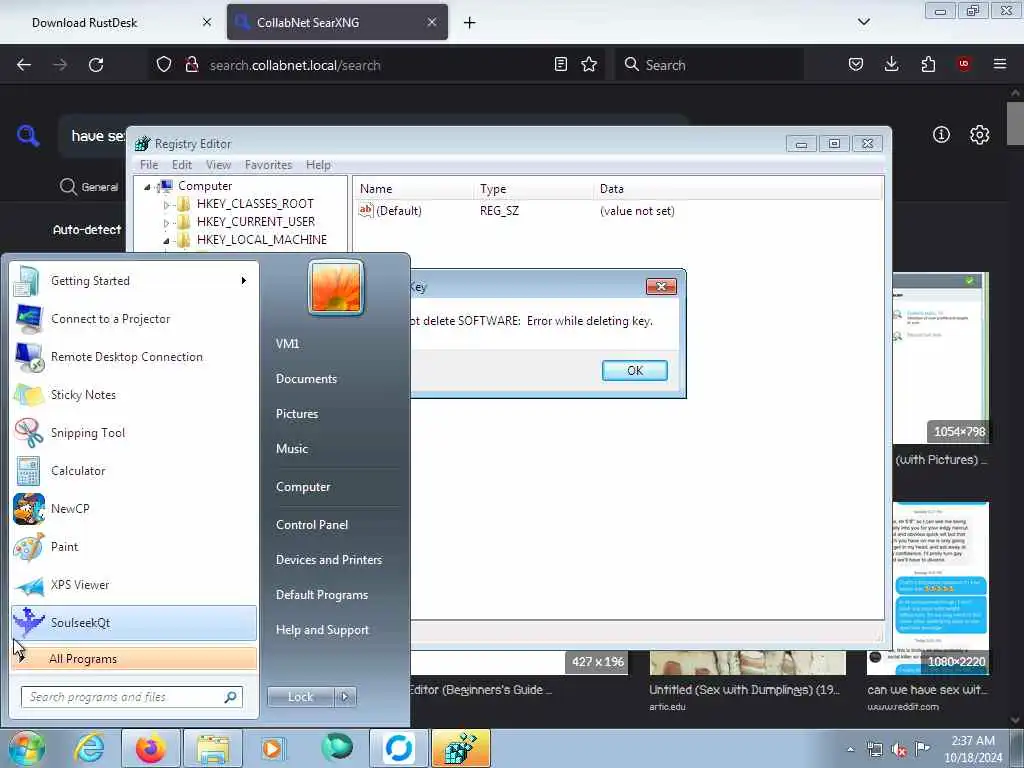The width and height of the screenshot is (1024, 768).
Task: Select HKEY_LOCAL_MACHINE key
Action: point(261,240)
